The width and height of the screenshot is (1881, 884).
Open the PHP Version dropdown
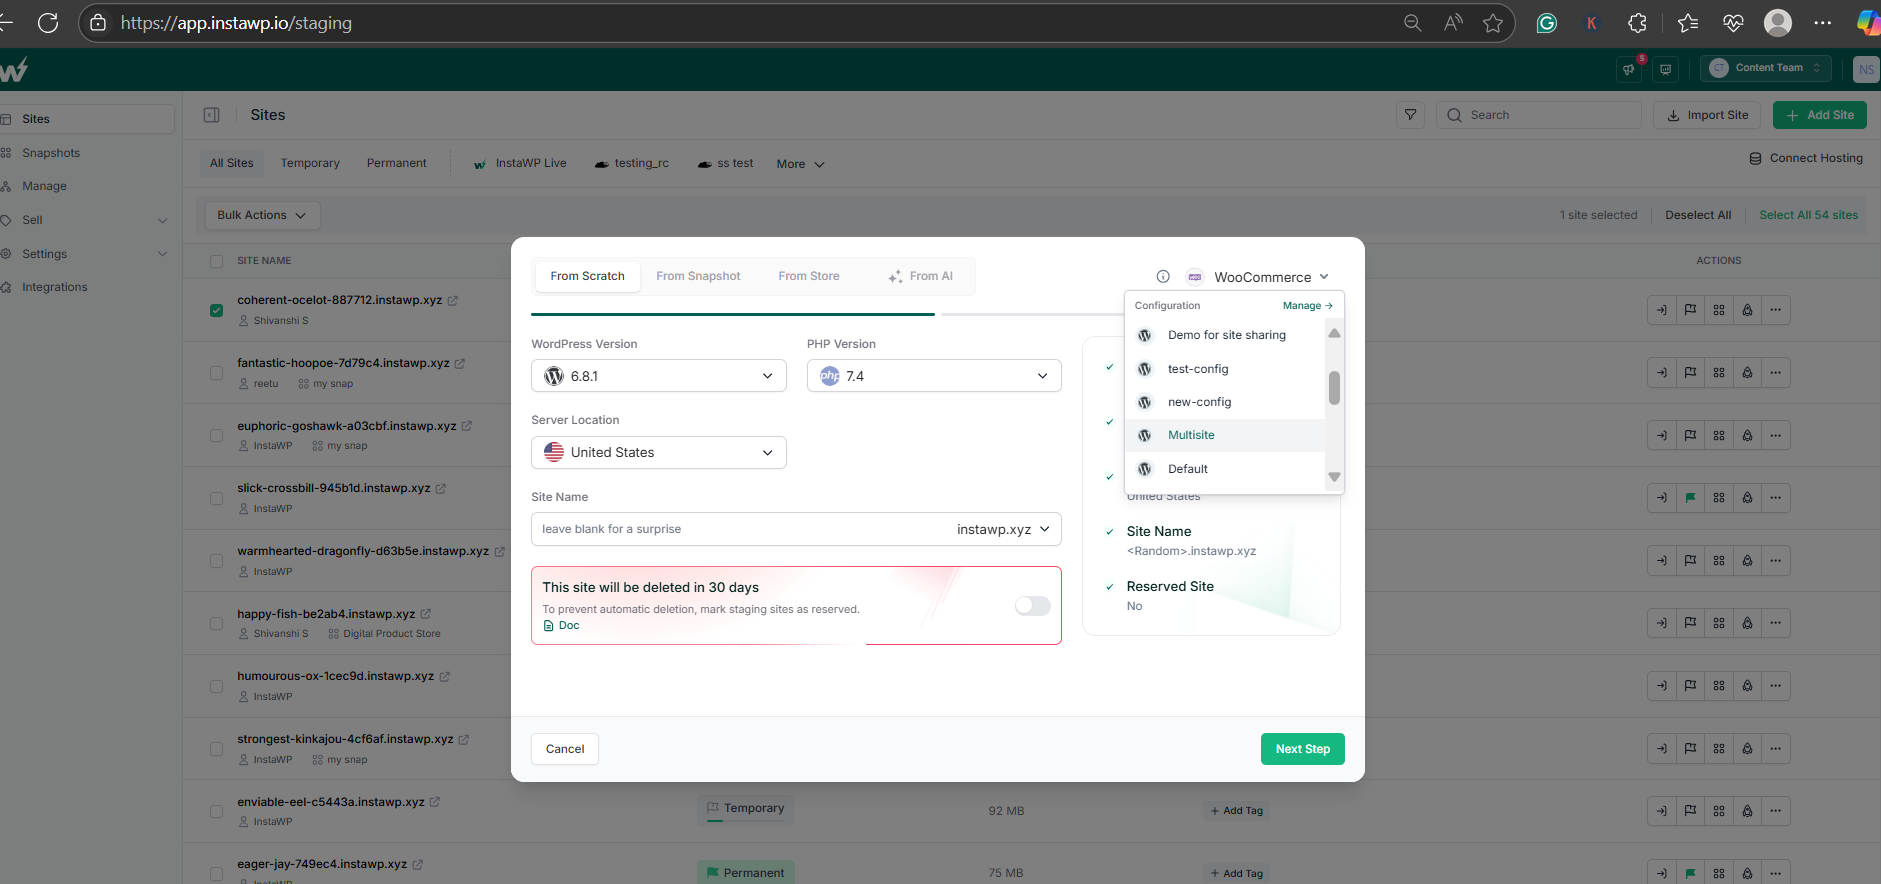coord(934,376)
